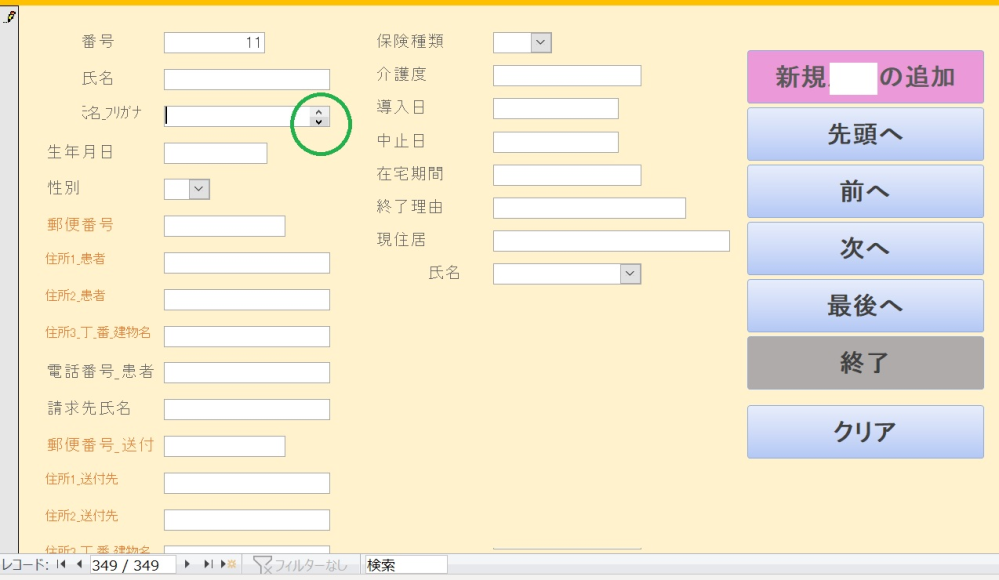
Task: Click the 最後へ button
Action: tap(865, 306)
